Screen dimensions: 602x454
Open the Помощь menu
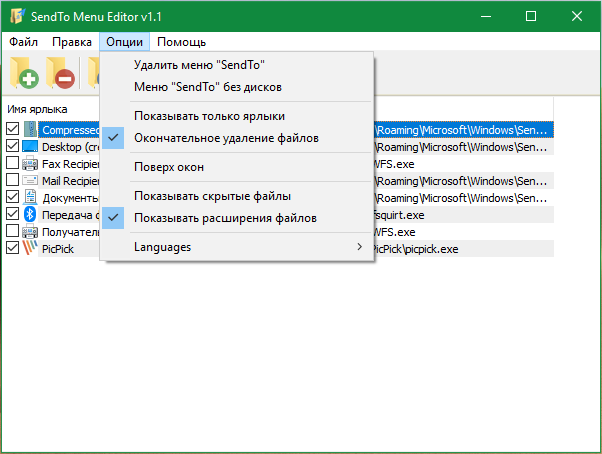click(x=181, y=42)
